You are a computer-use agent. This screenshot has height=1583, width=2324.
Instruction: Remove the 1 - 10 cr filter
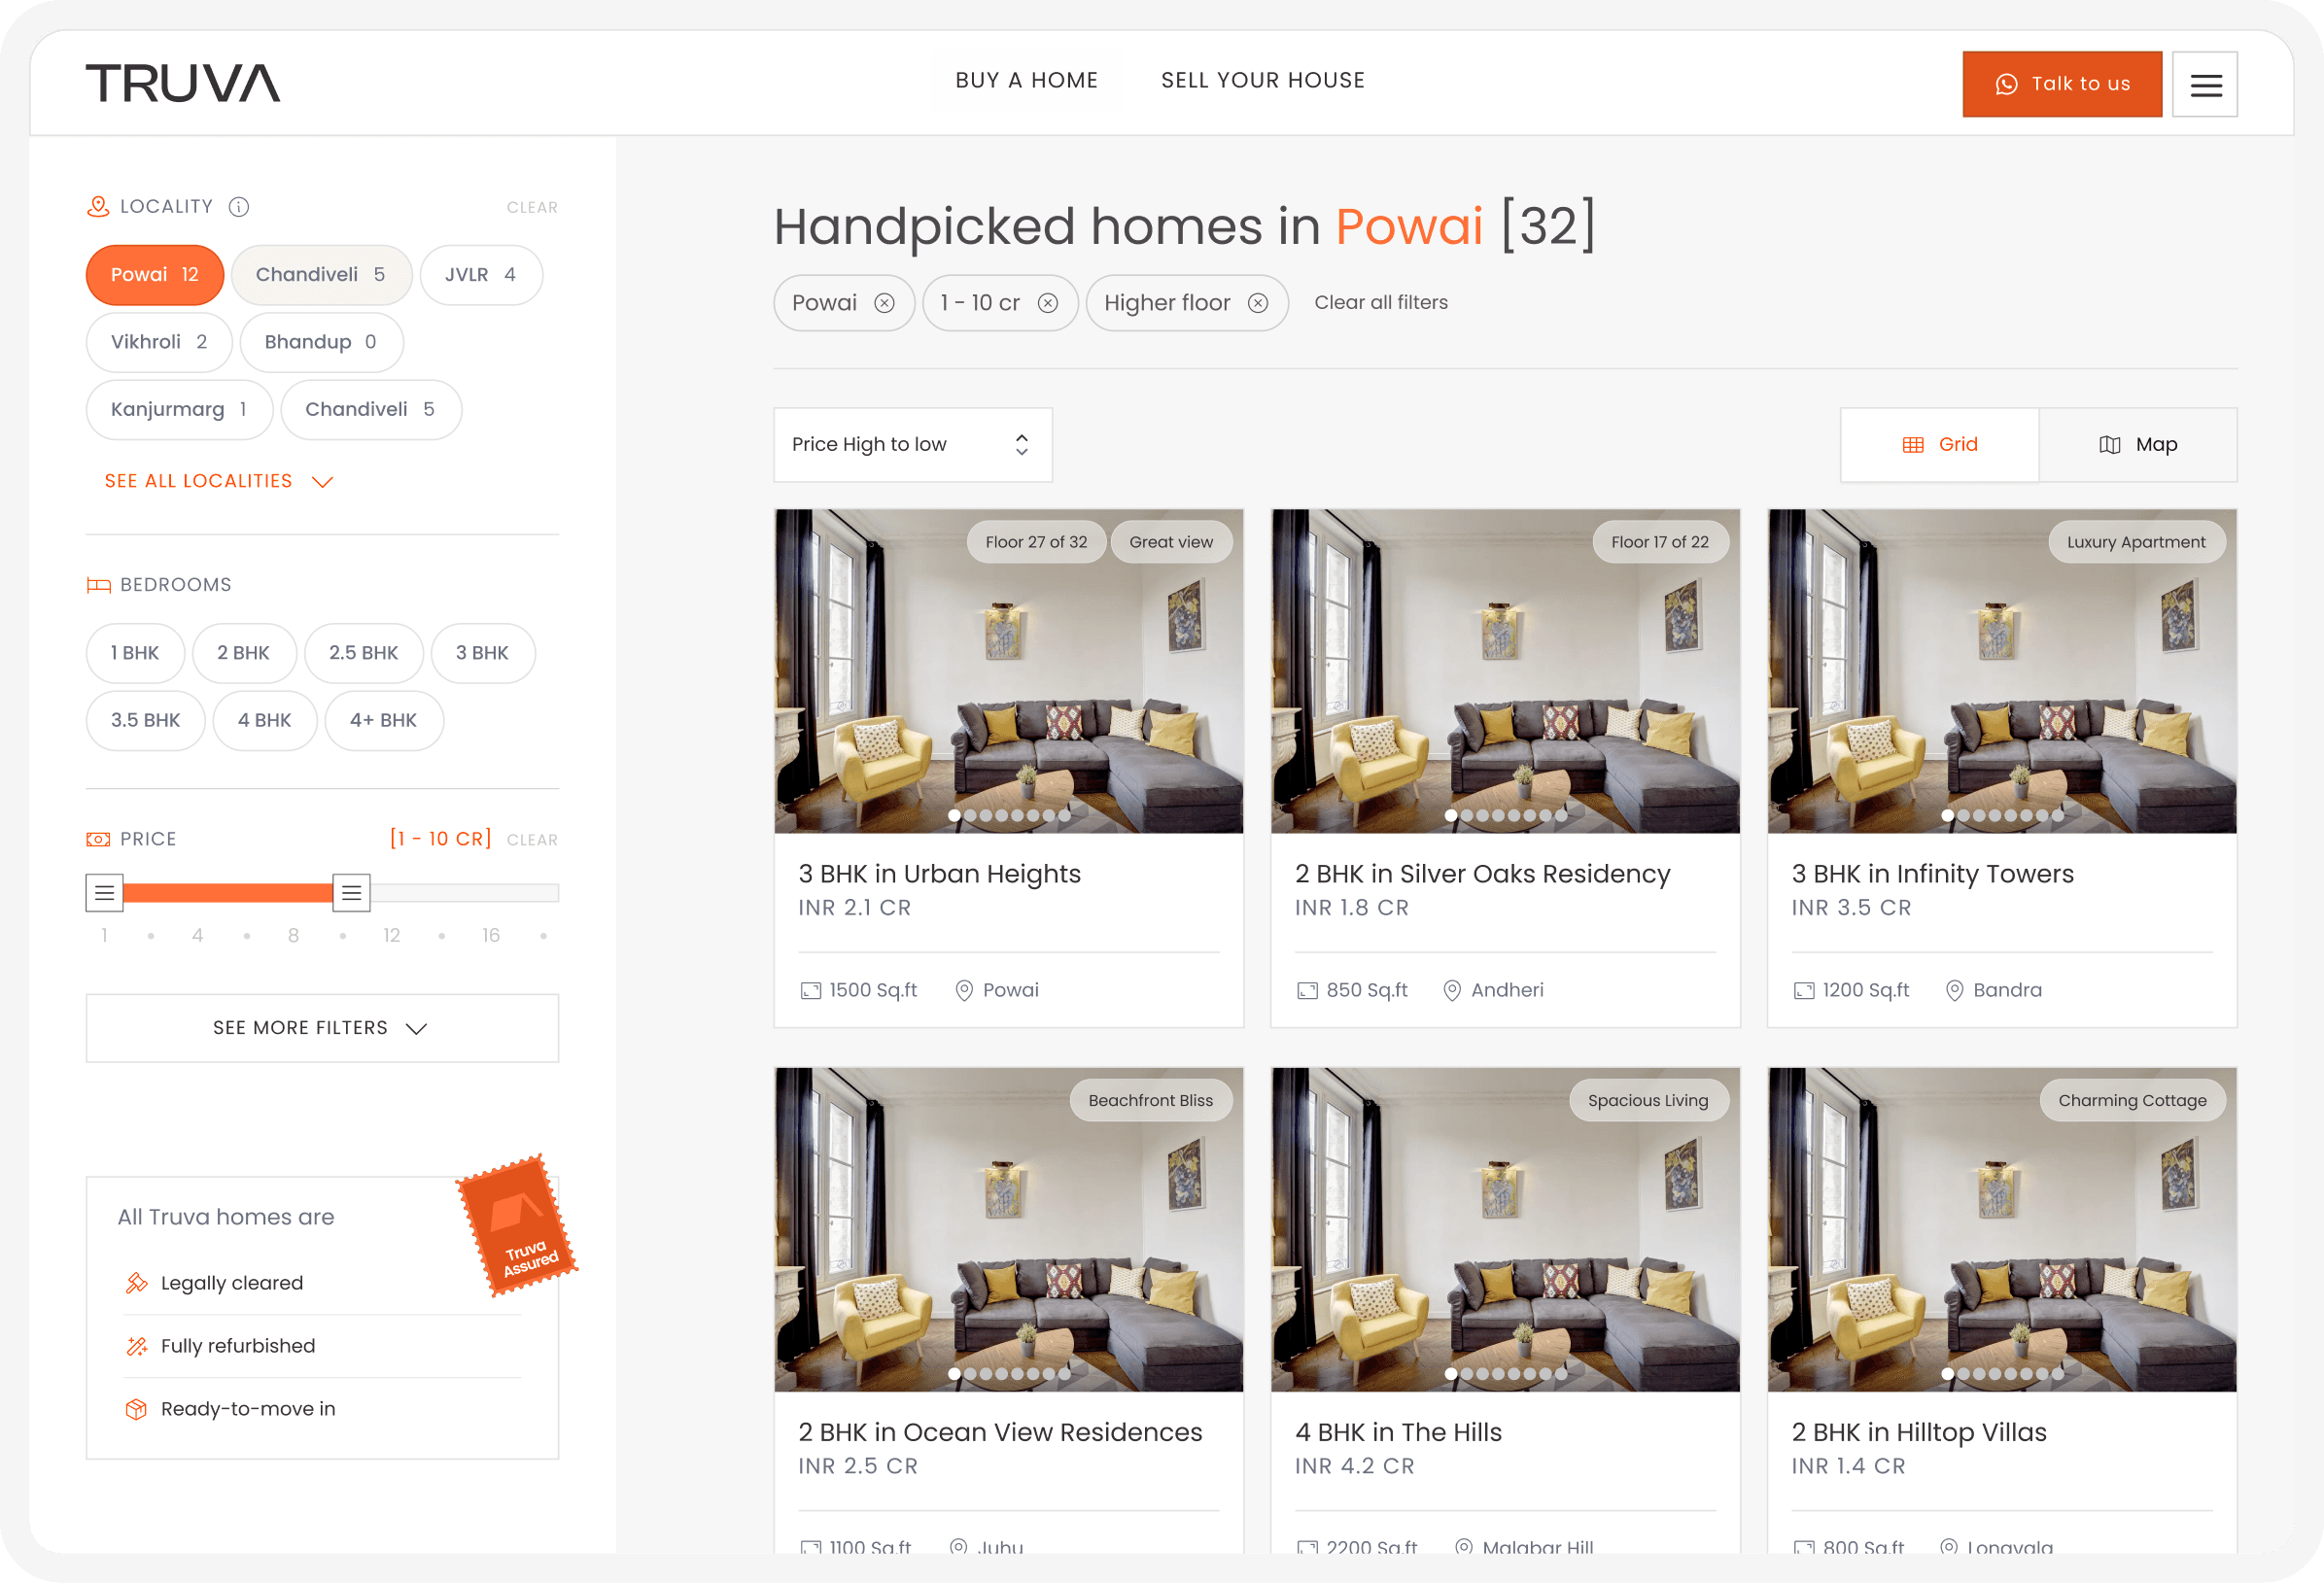tap(1047, 303)
